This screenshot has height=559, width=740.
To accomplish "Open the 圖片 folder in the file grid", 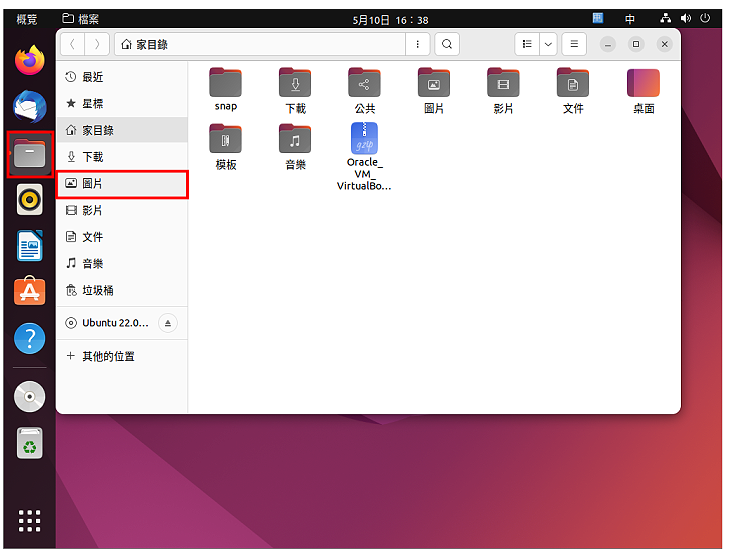I will tap(434, 91).
